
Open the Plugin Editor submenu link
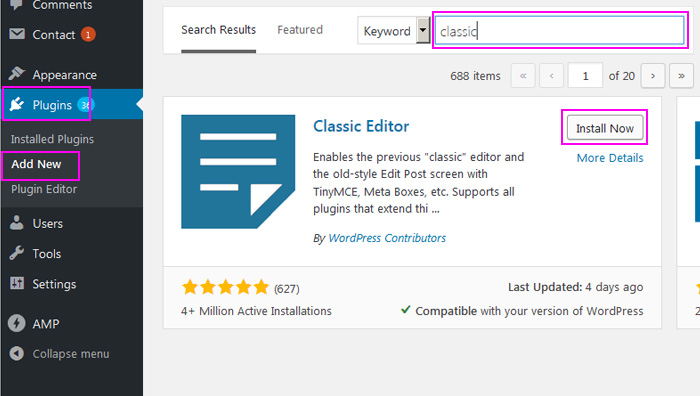tap(44, 189)
